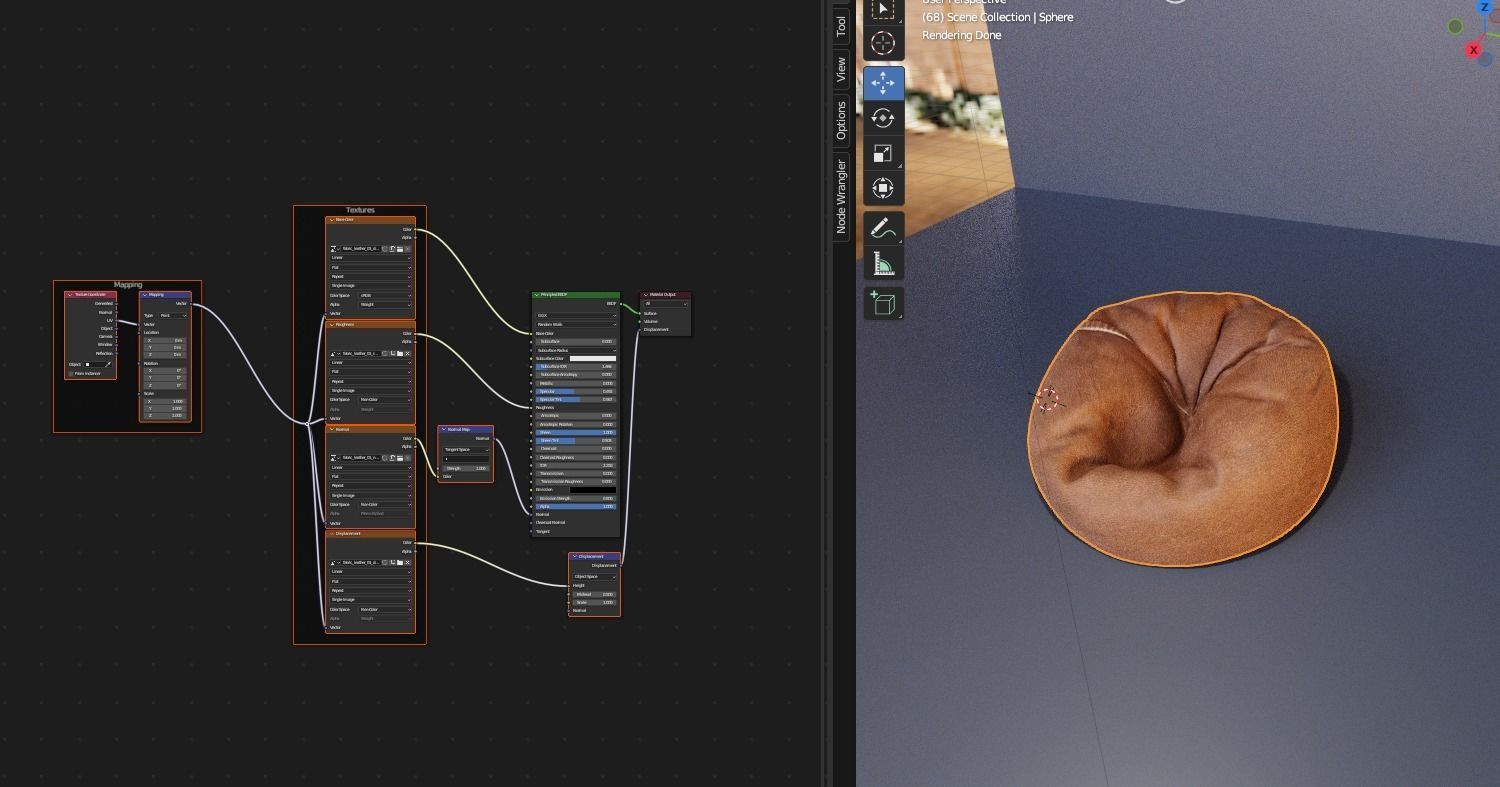This screenshot has width=1500, height=787.
Task: Unlink the image in Base Color node
Action: 408,249
